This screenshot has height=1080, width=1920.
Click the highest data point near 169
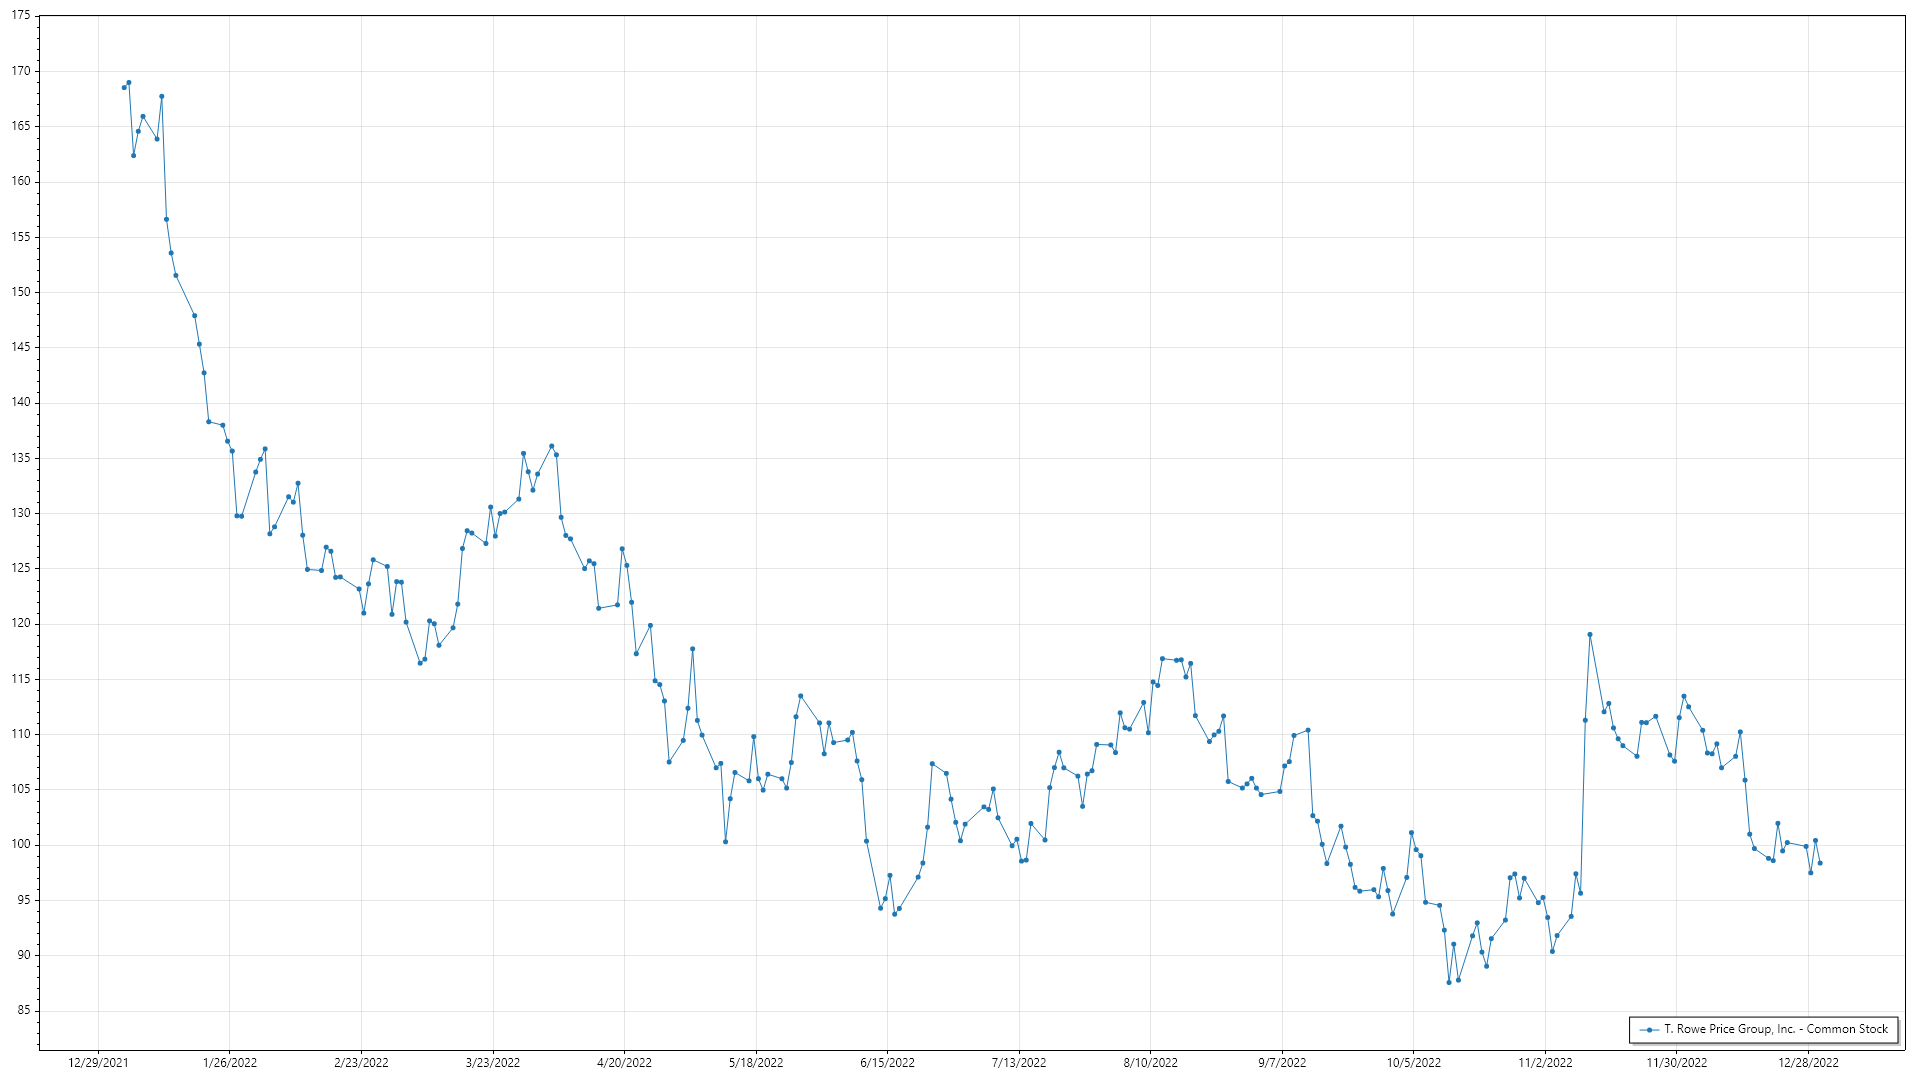click(129, 83)
